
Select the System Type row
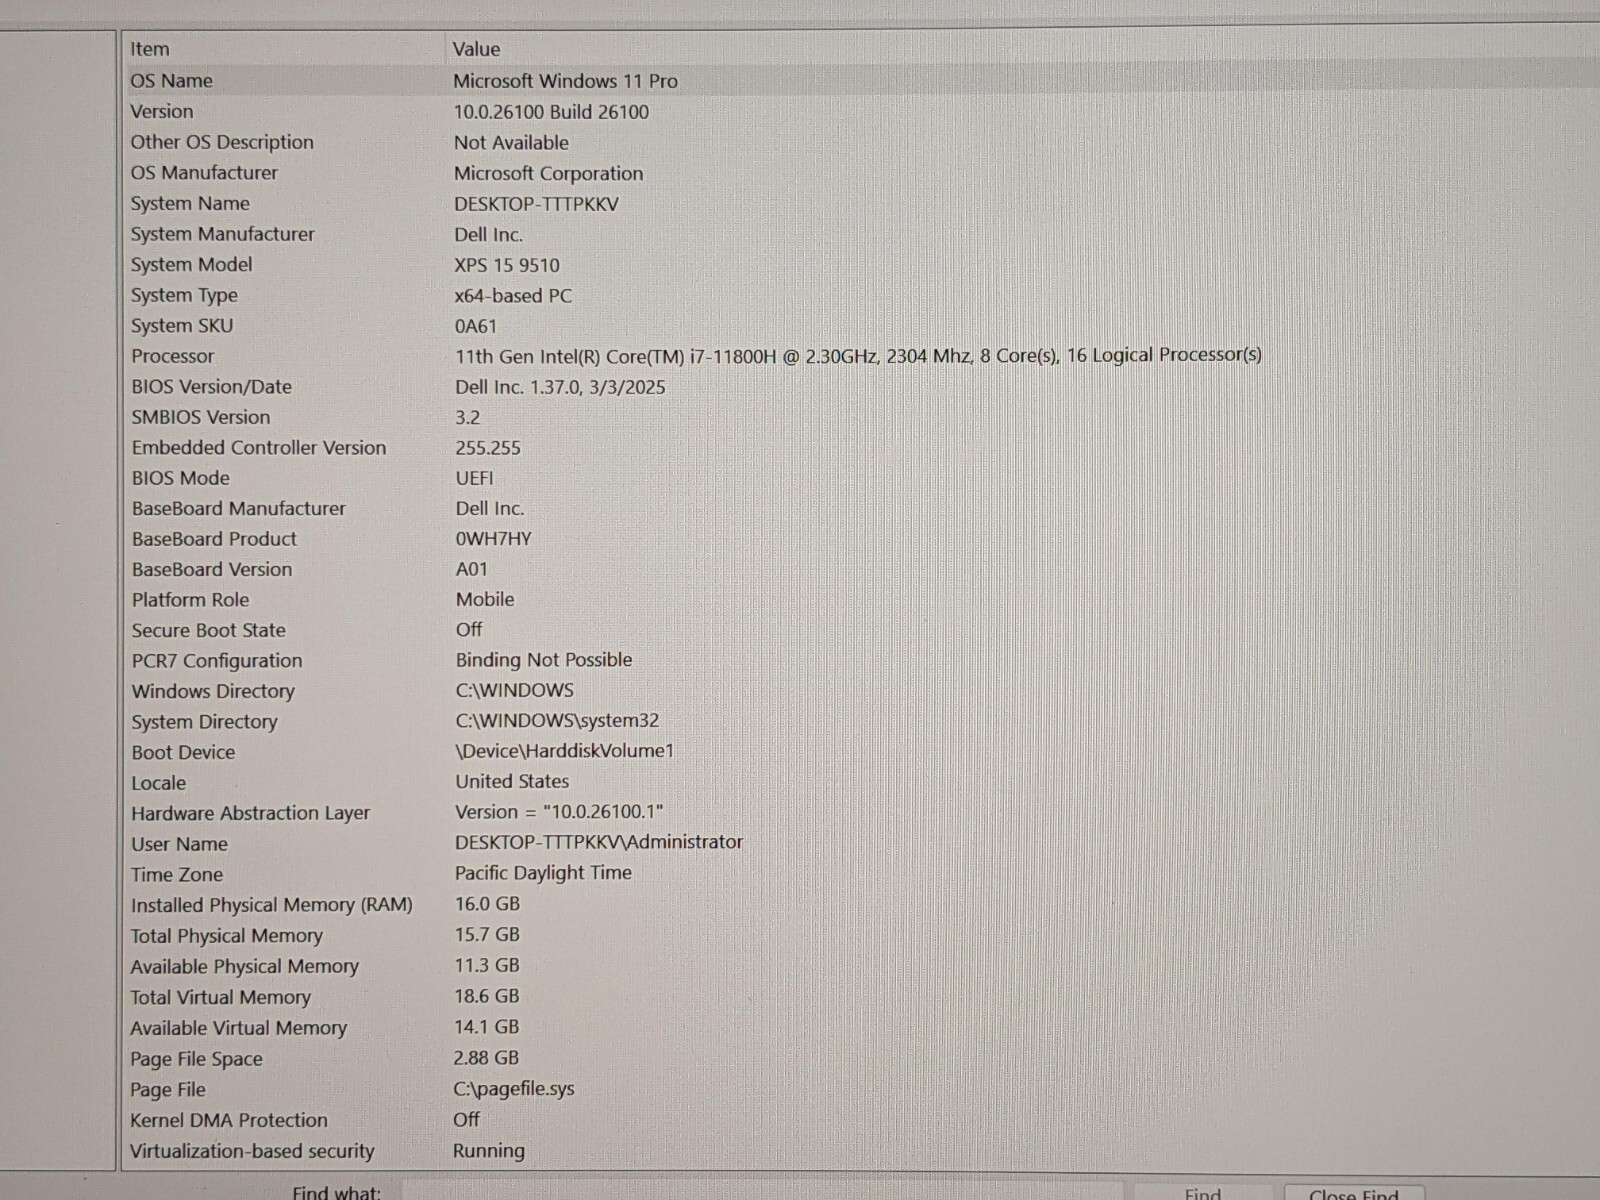(860, 295)
